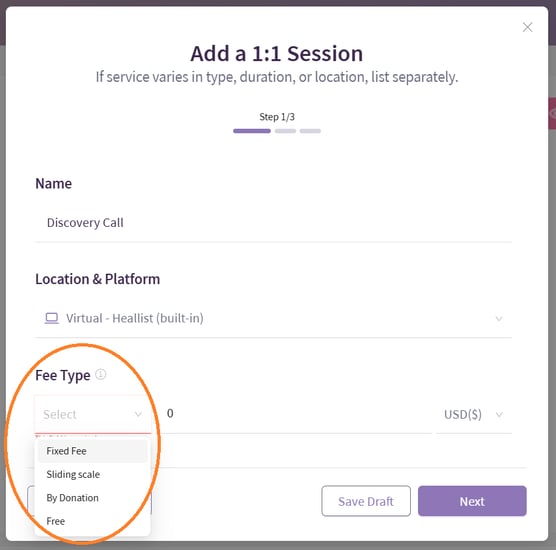Viewport: 556px width, 550px height.
Task: Click the chevron inside the Select box
Action: click(138, 414)
